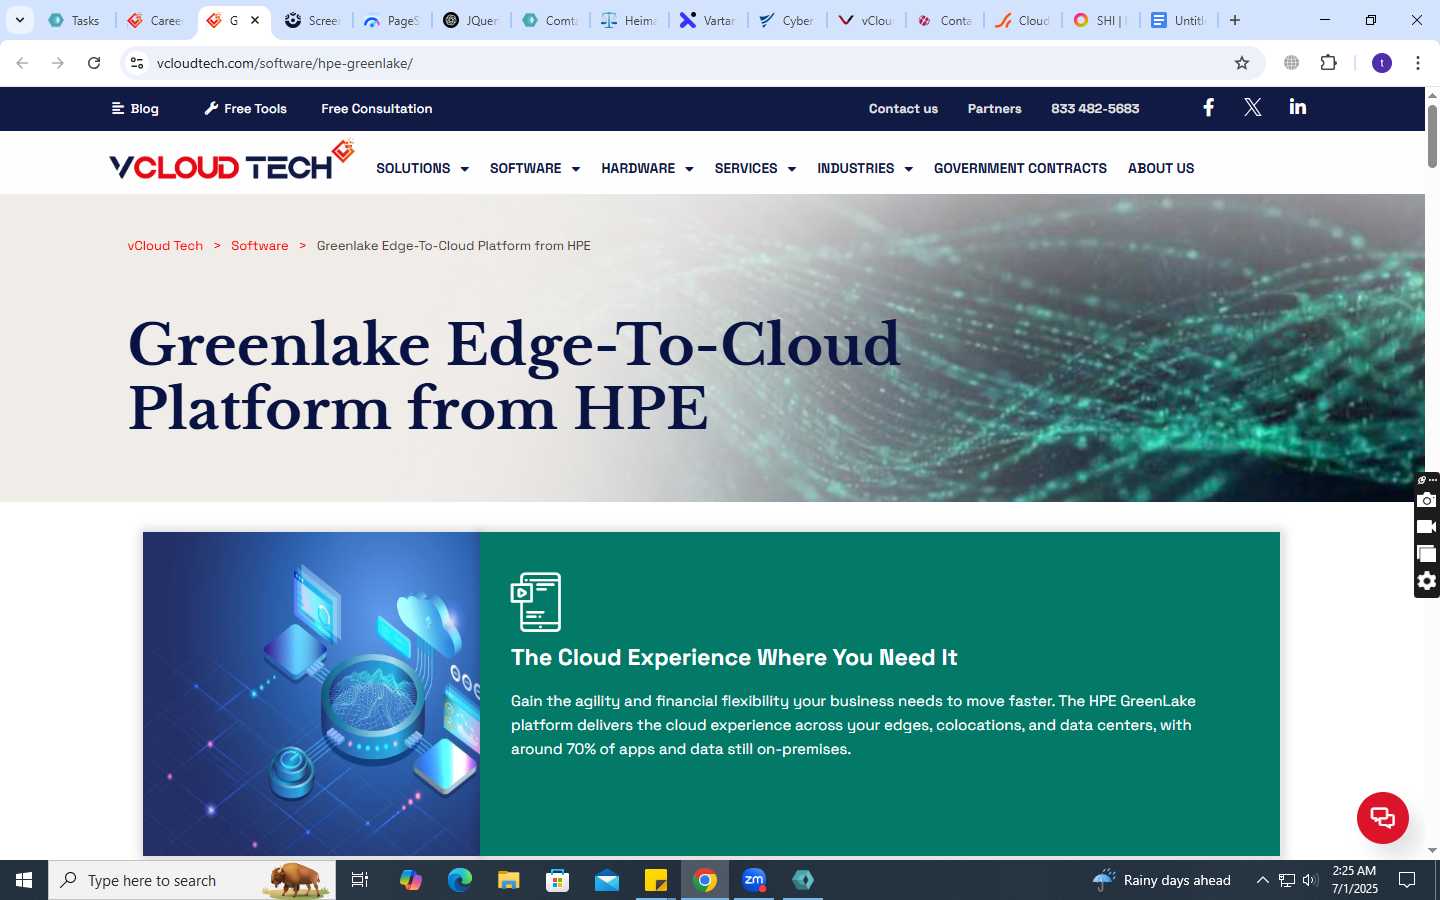Screen dimensions: 1440x900
Task: Open the Free Consultation link
Action: coord(377,108)
